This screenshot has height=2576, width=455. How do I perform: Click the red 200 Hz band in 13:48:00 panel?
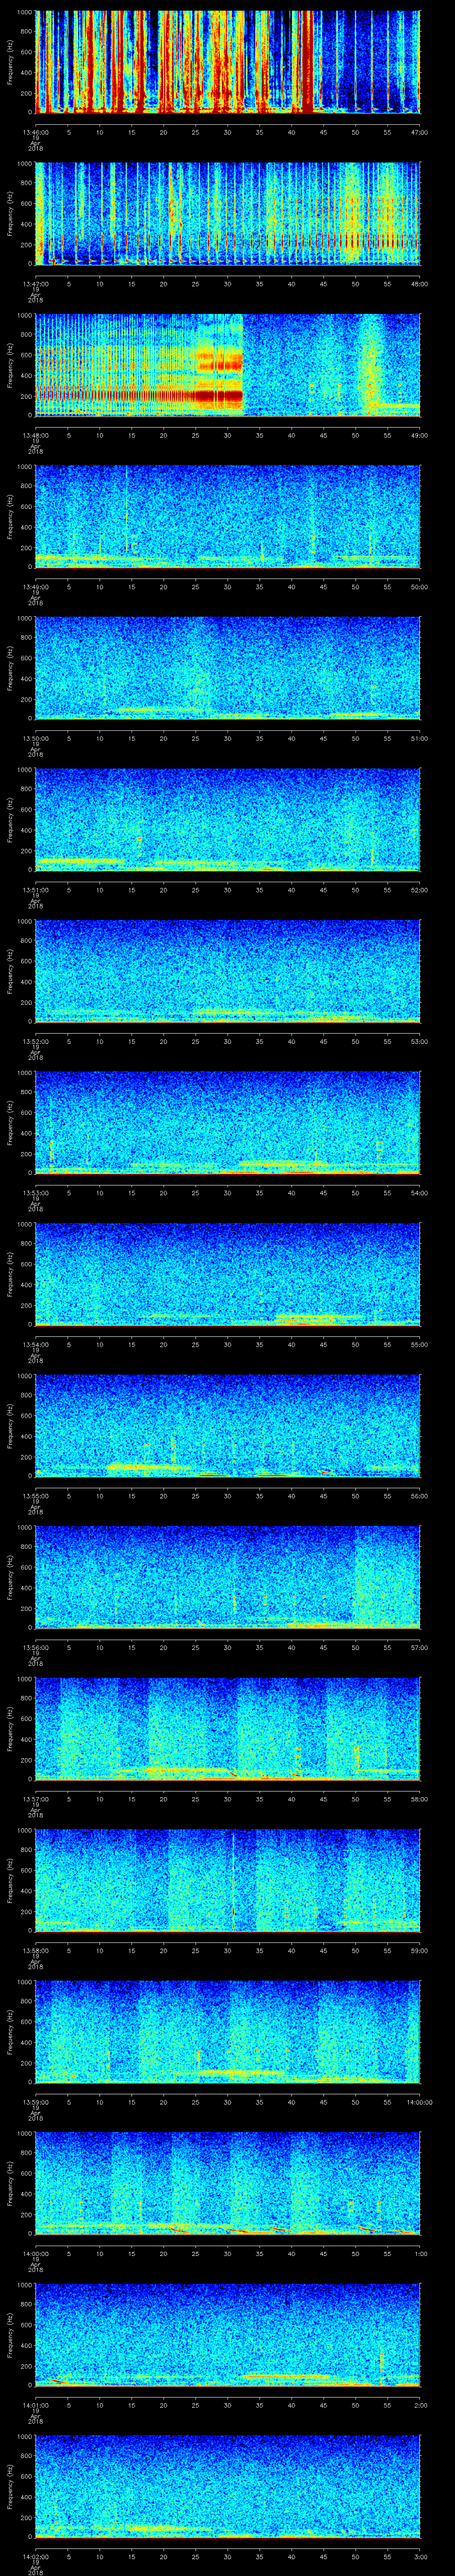point(140,396)
